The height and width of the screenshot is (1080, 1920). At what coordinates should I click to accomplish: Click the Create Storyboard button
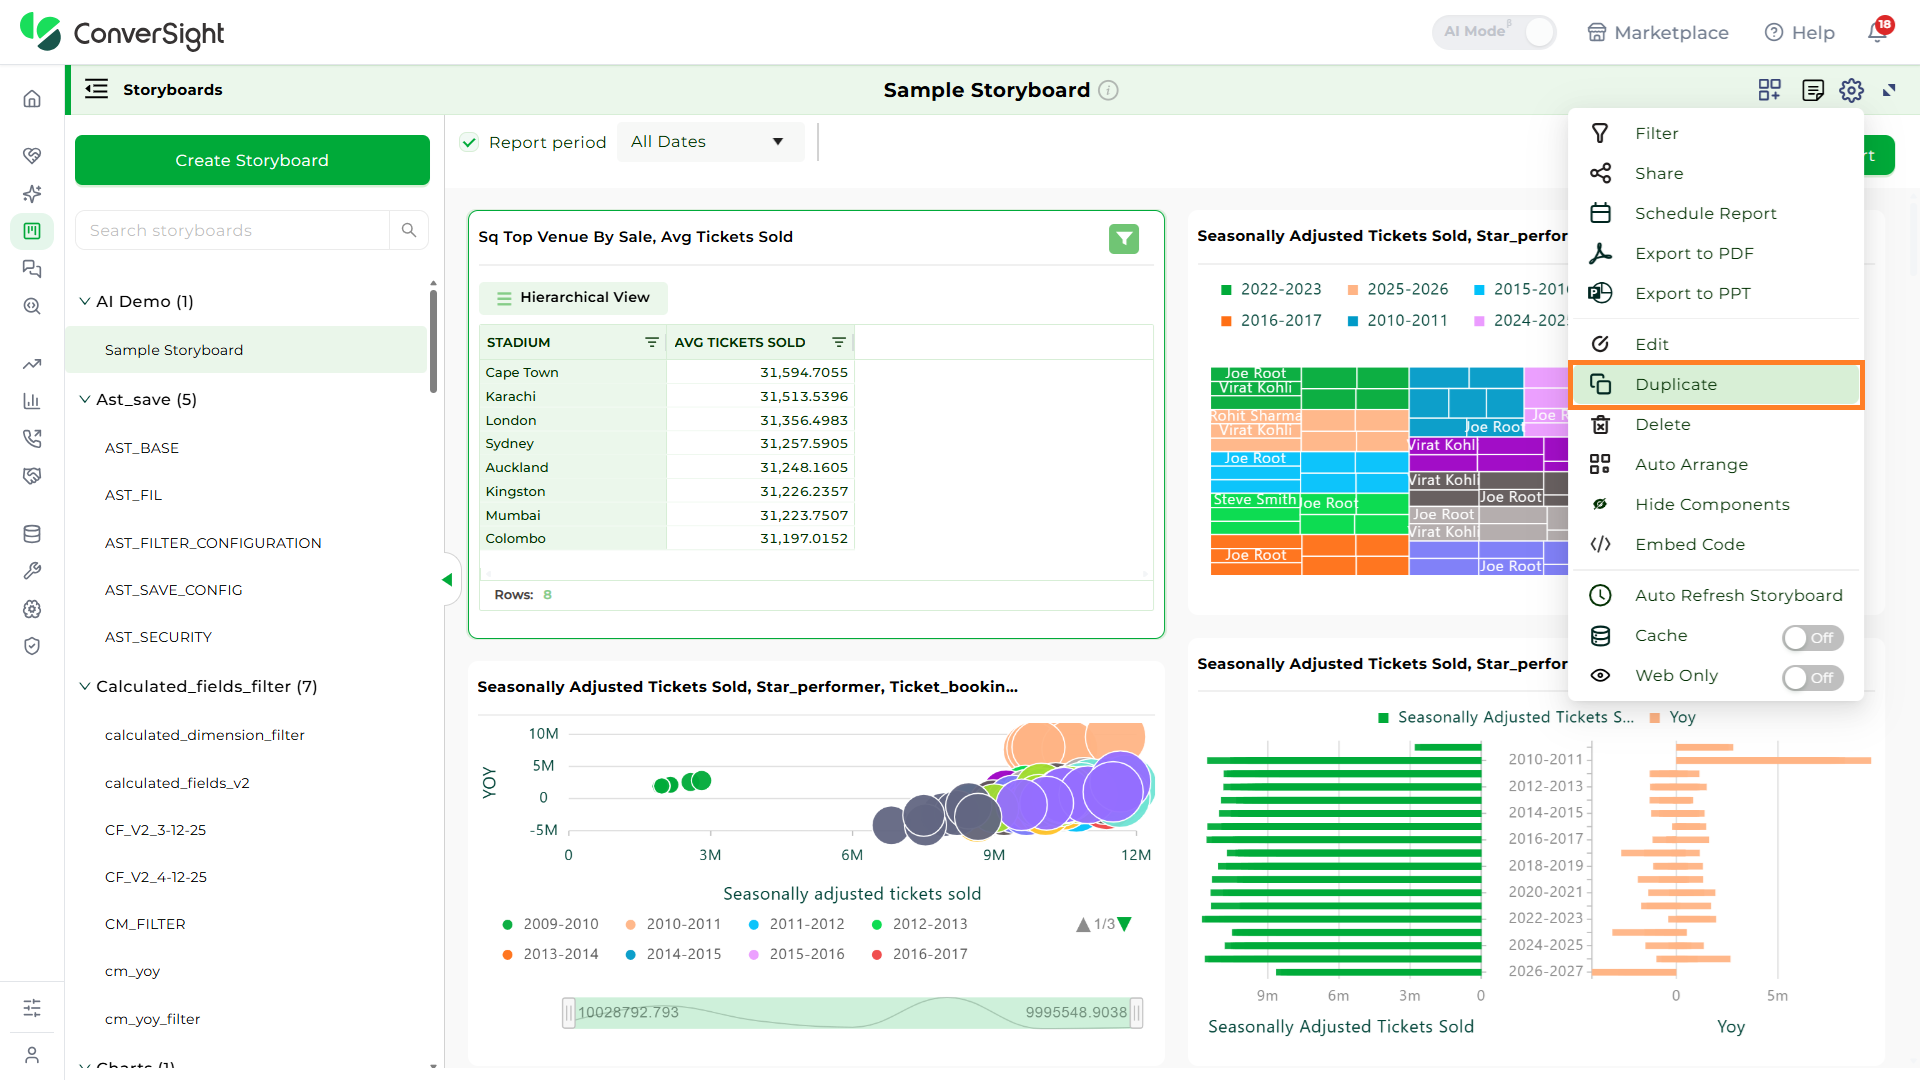tap(252, 160)
